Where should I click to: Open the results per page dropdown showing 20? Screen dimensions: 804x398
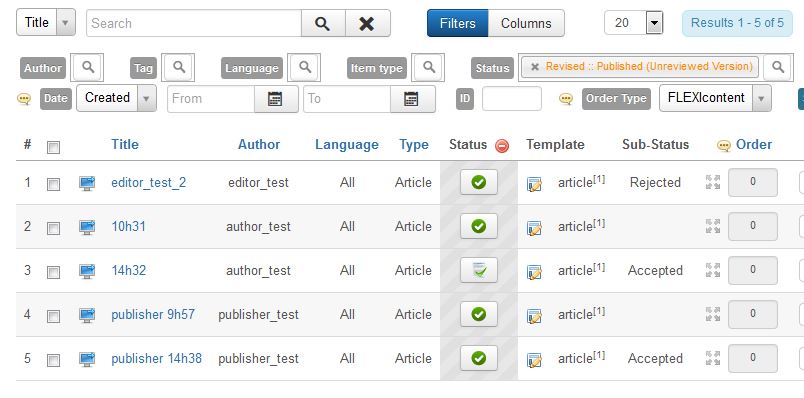[x=634, y=23]
